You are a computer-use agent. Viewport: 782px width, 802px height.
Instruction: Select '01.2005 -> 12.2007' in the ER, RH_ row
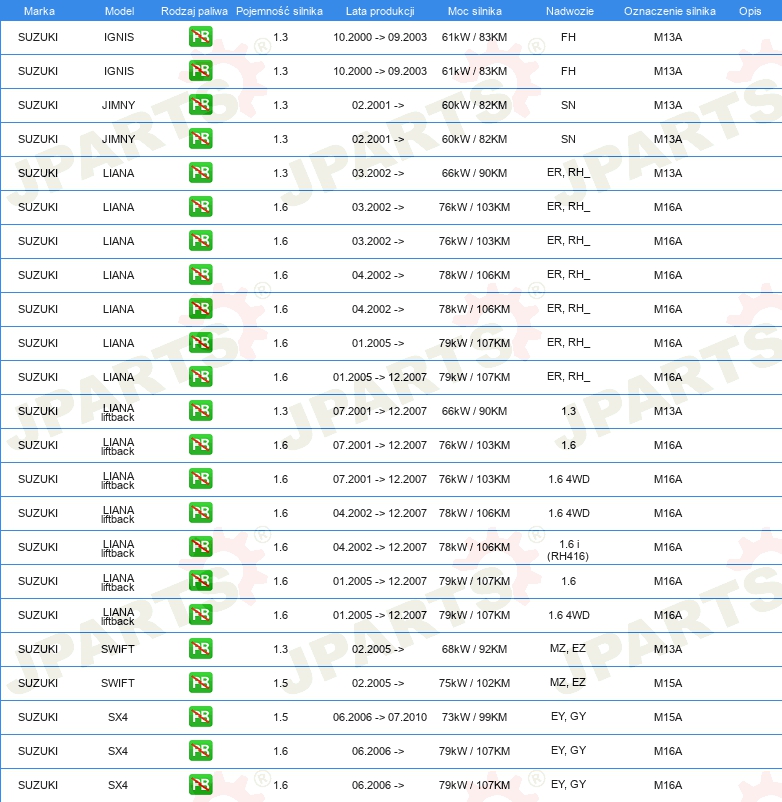coord(379,377)
